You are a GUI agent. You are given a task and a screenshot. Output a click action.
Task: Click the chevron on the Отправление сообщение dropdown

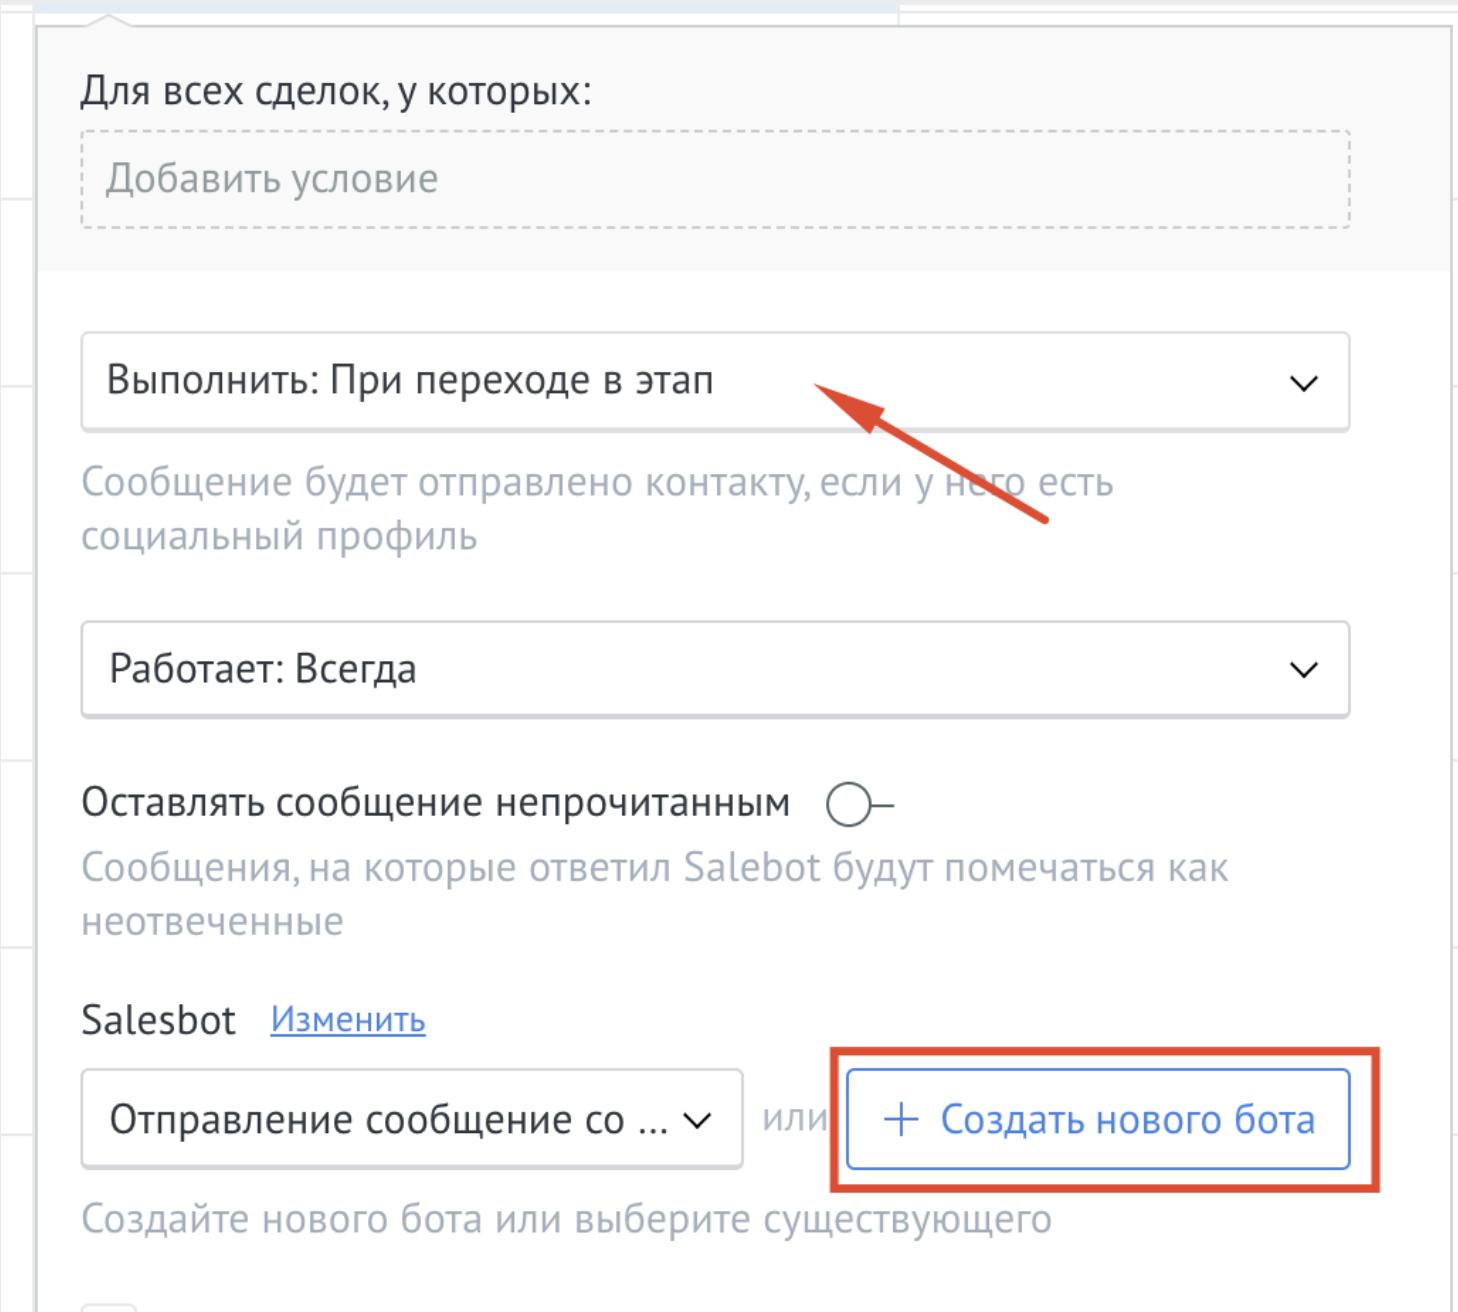coord(698,1121)
